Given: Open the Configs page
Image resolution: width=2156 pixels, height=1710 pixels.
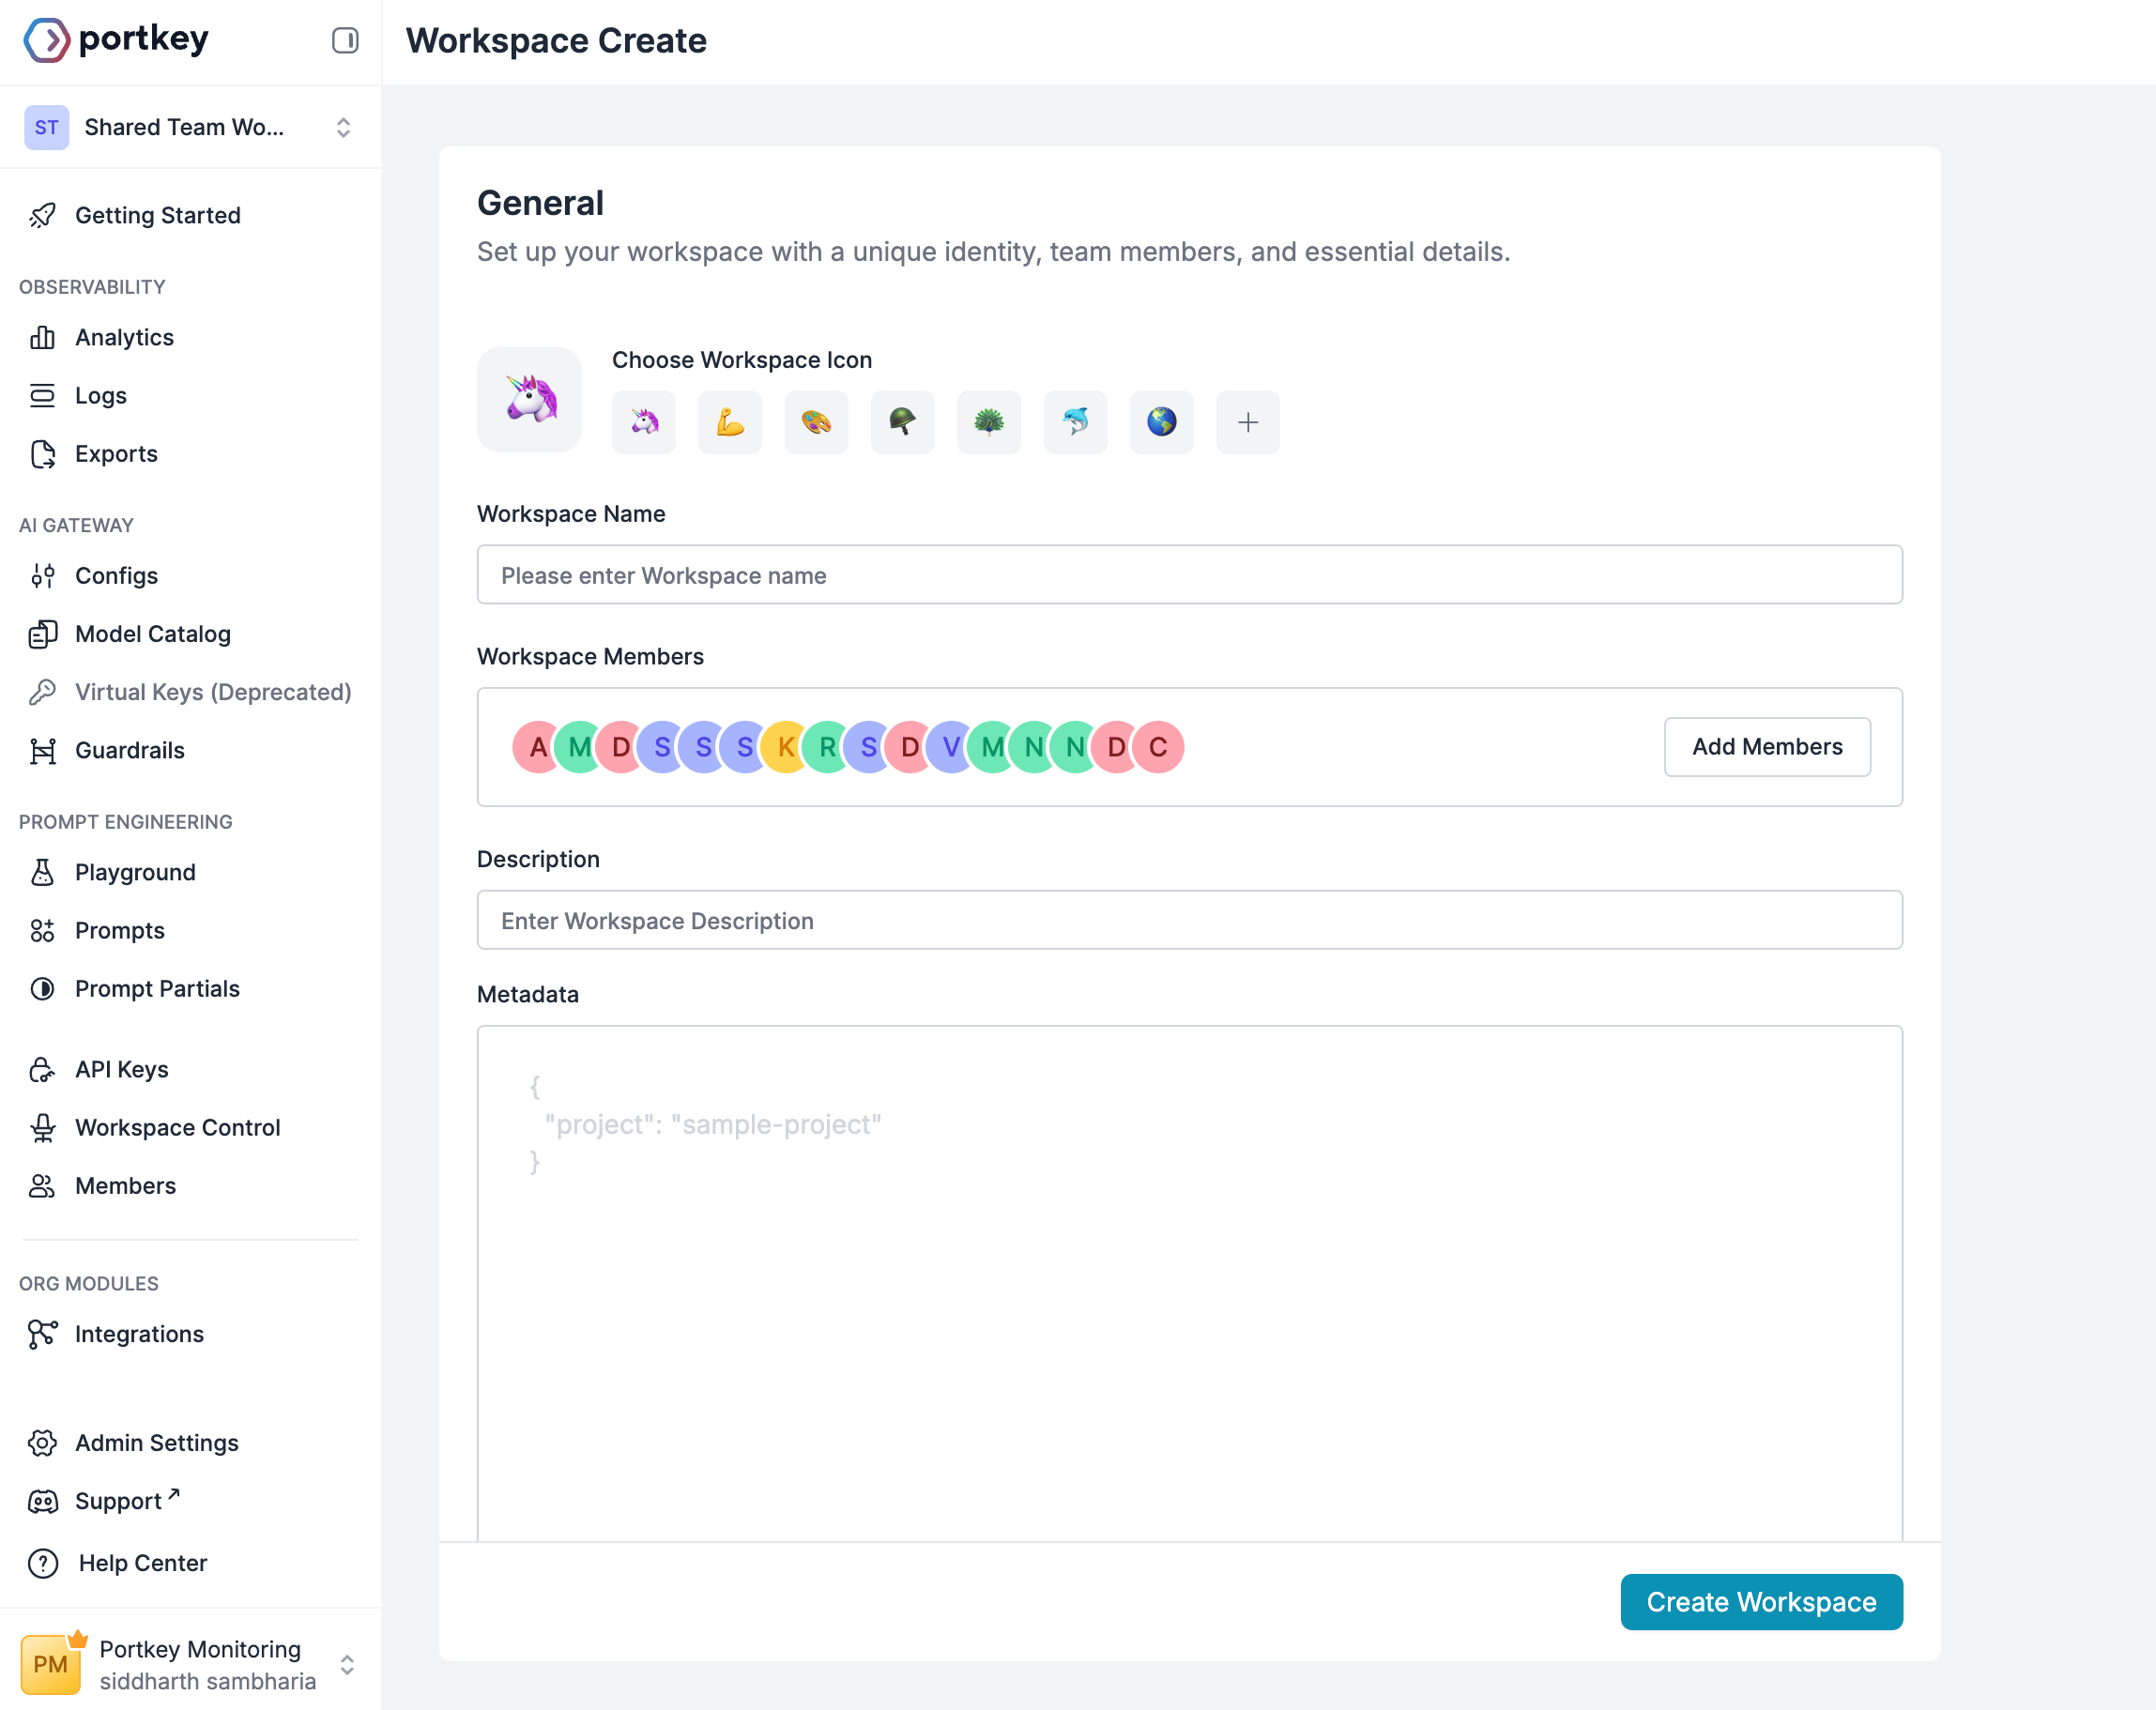Looking at the screenshot, I should pyautogui.click(x=116, y=576).
